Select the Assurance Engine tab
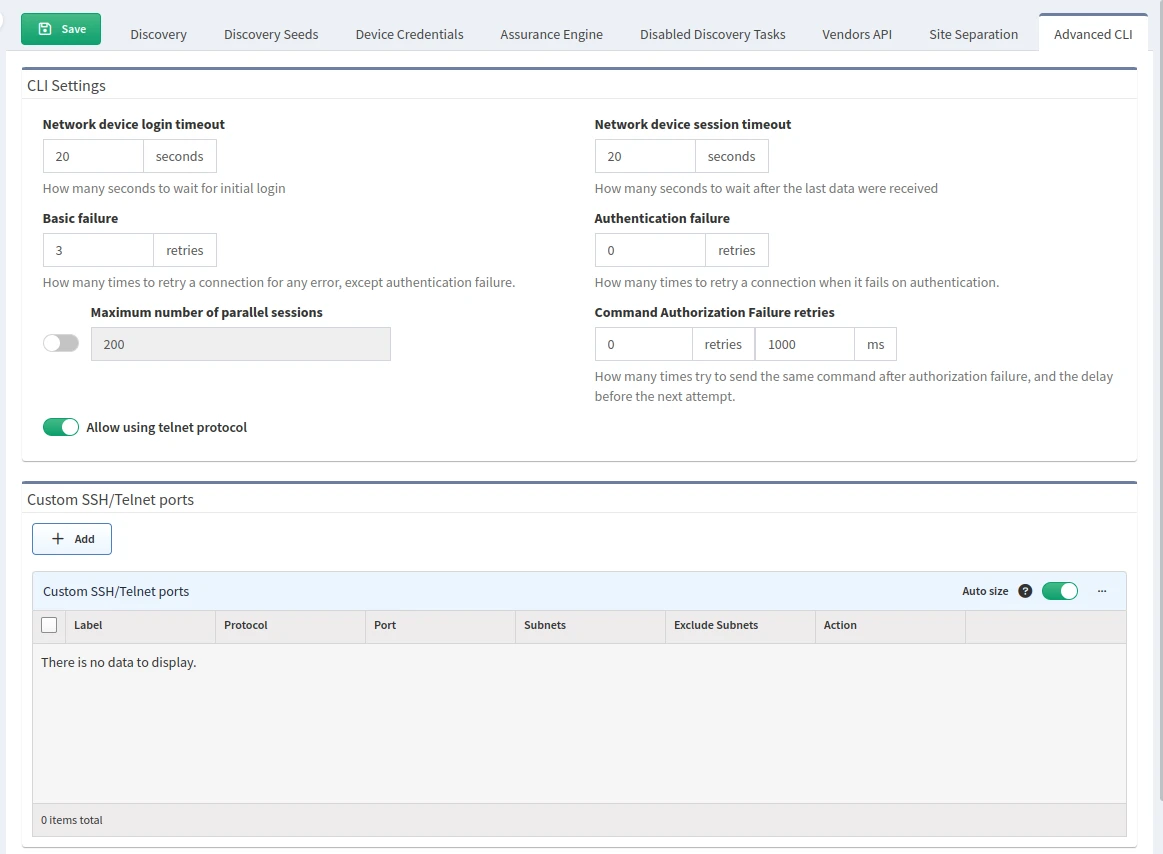This screenshot has height=854, width=1163. [x=551, y=34]
